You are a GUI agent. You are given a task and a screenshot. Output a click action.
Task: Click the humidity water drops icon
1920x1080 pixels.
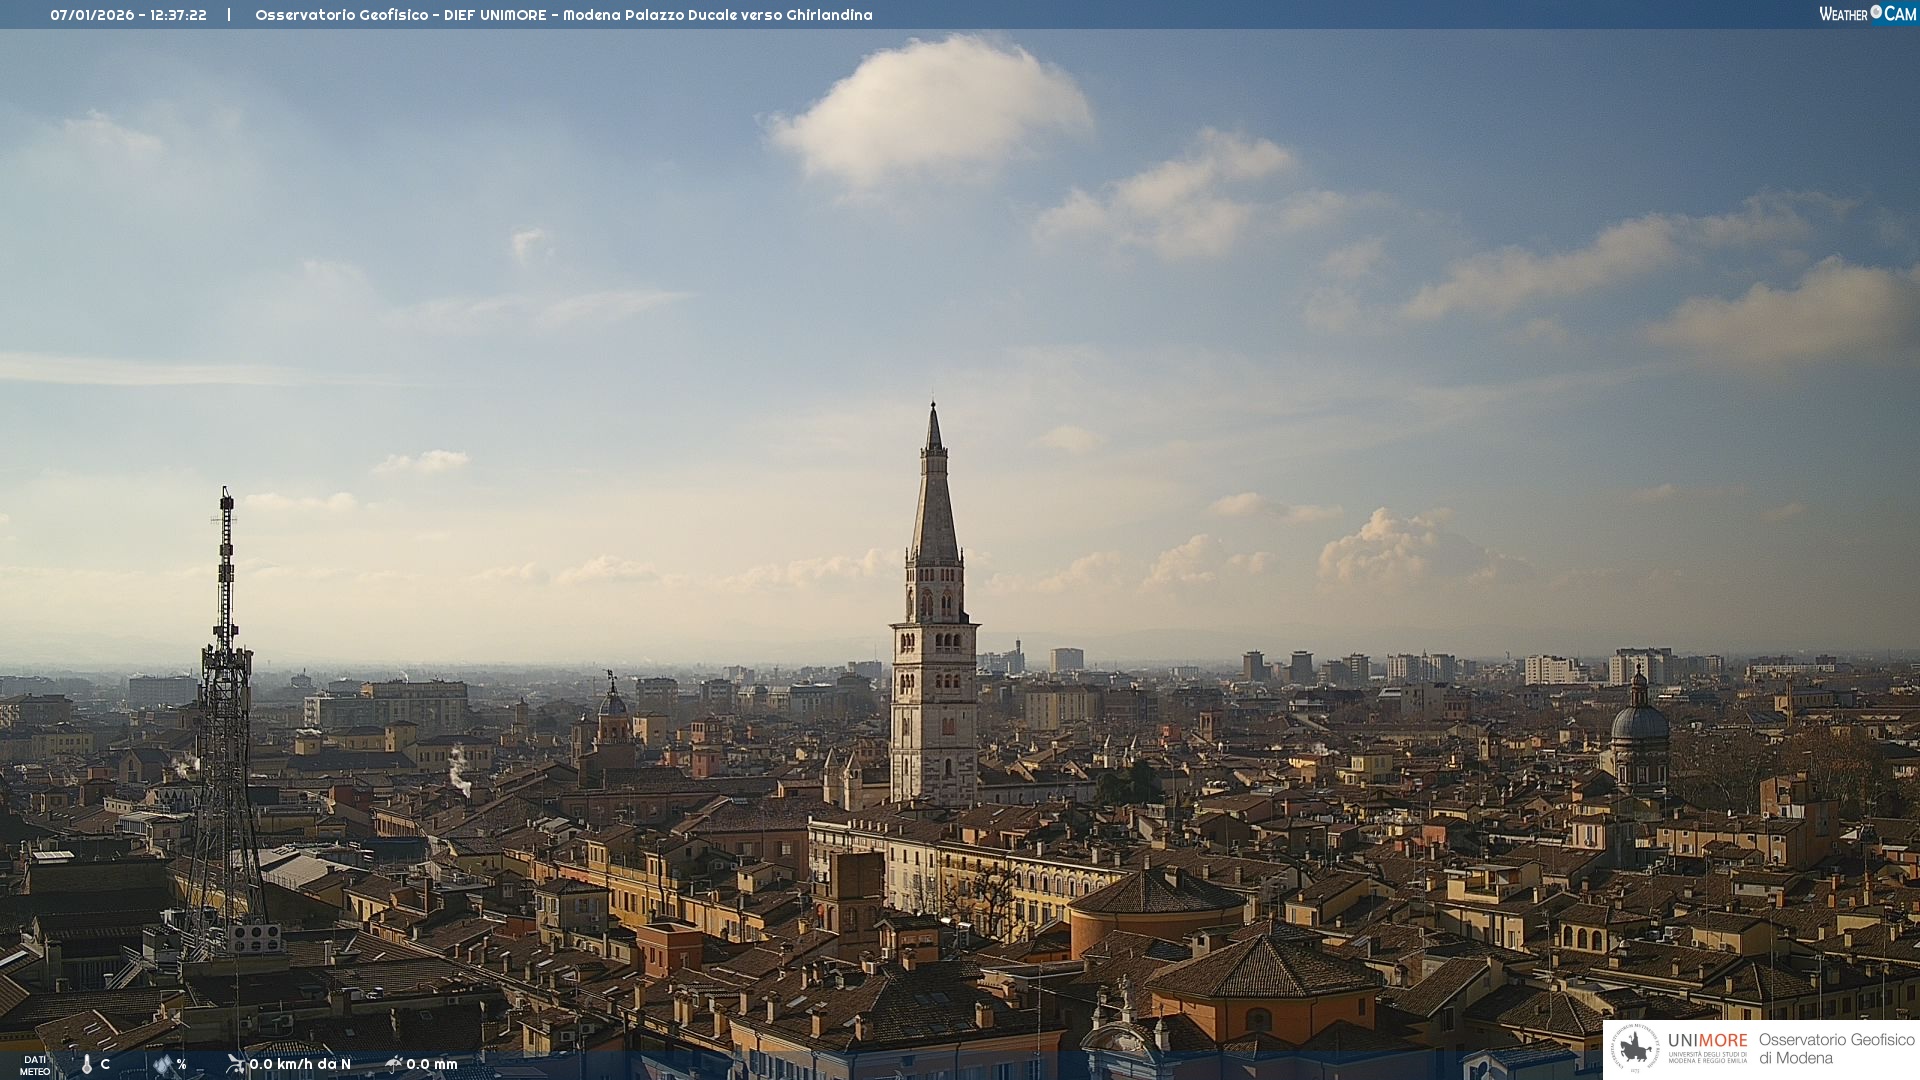163,1064
